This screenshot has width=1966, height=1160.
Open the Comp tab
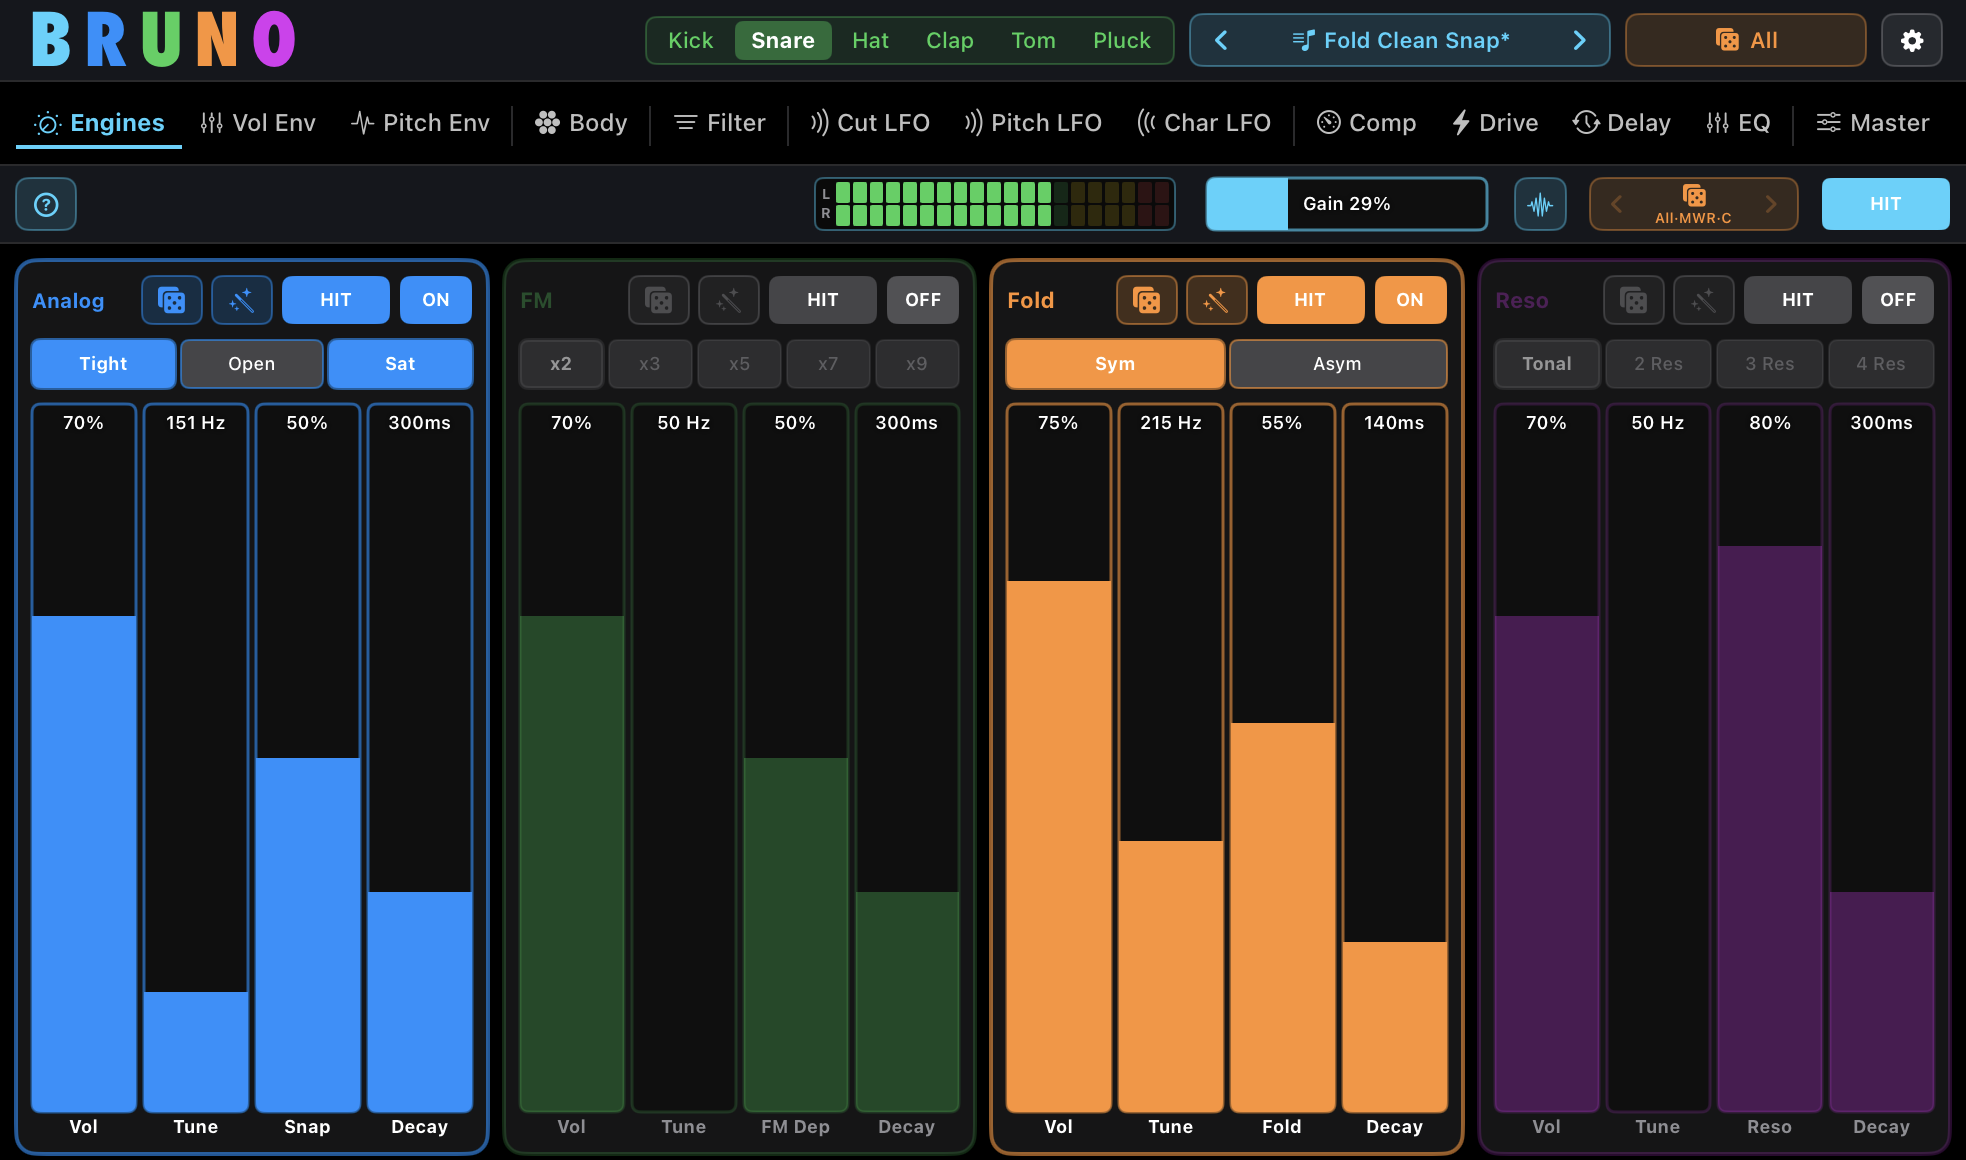(x=1366, y=123)
